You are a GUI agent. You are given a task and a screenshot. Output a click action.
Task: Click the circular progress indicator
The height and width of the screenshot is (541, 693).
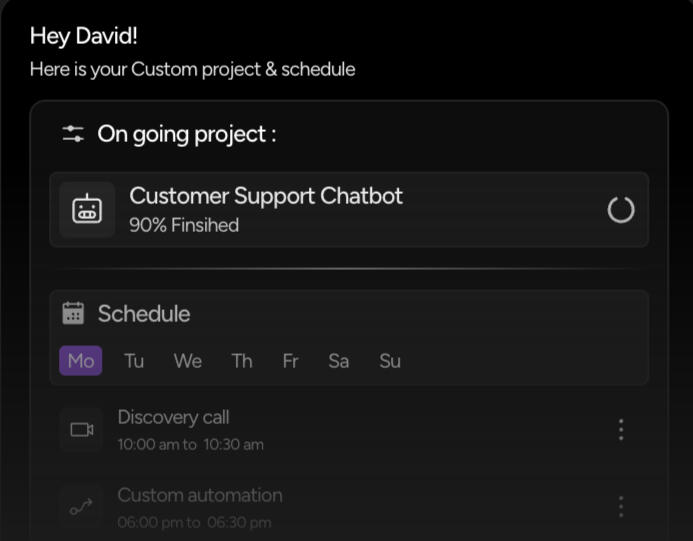(x=621, y=210)
